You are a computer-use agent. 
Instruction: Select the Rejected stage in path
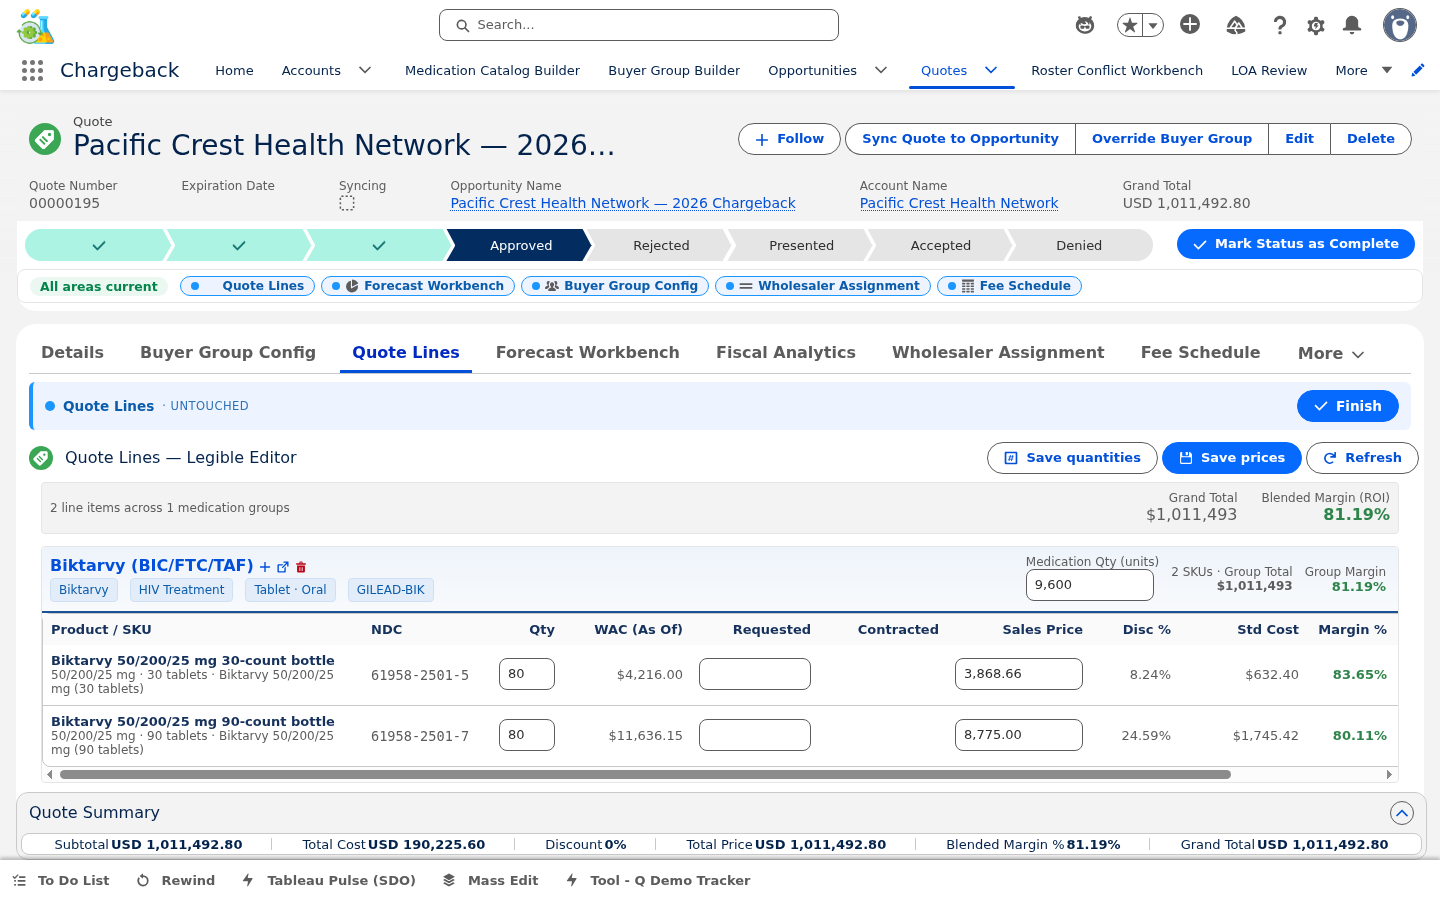661,245
